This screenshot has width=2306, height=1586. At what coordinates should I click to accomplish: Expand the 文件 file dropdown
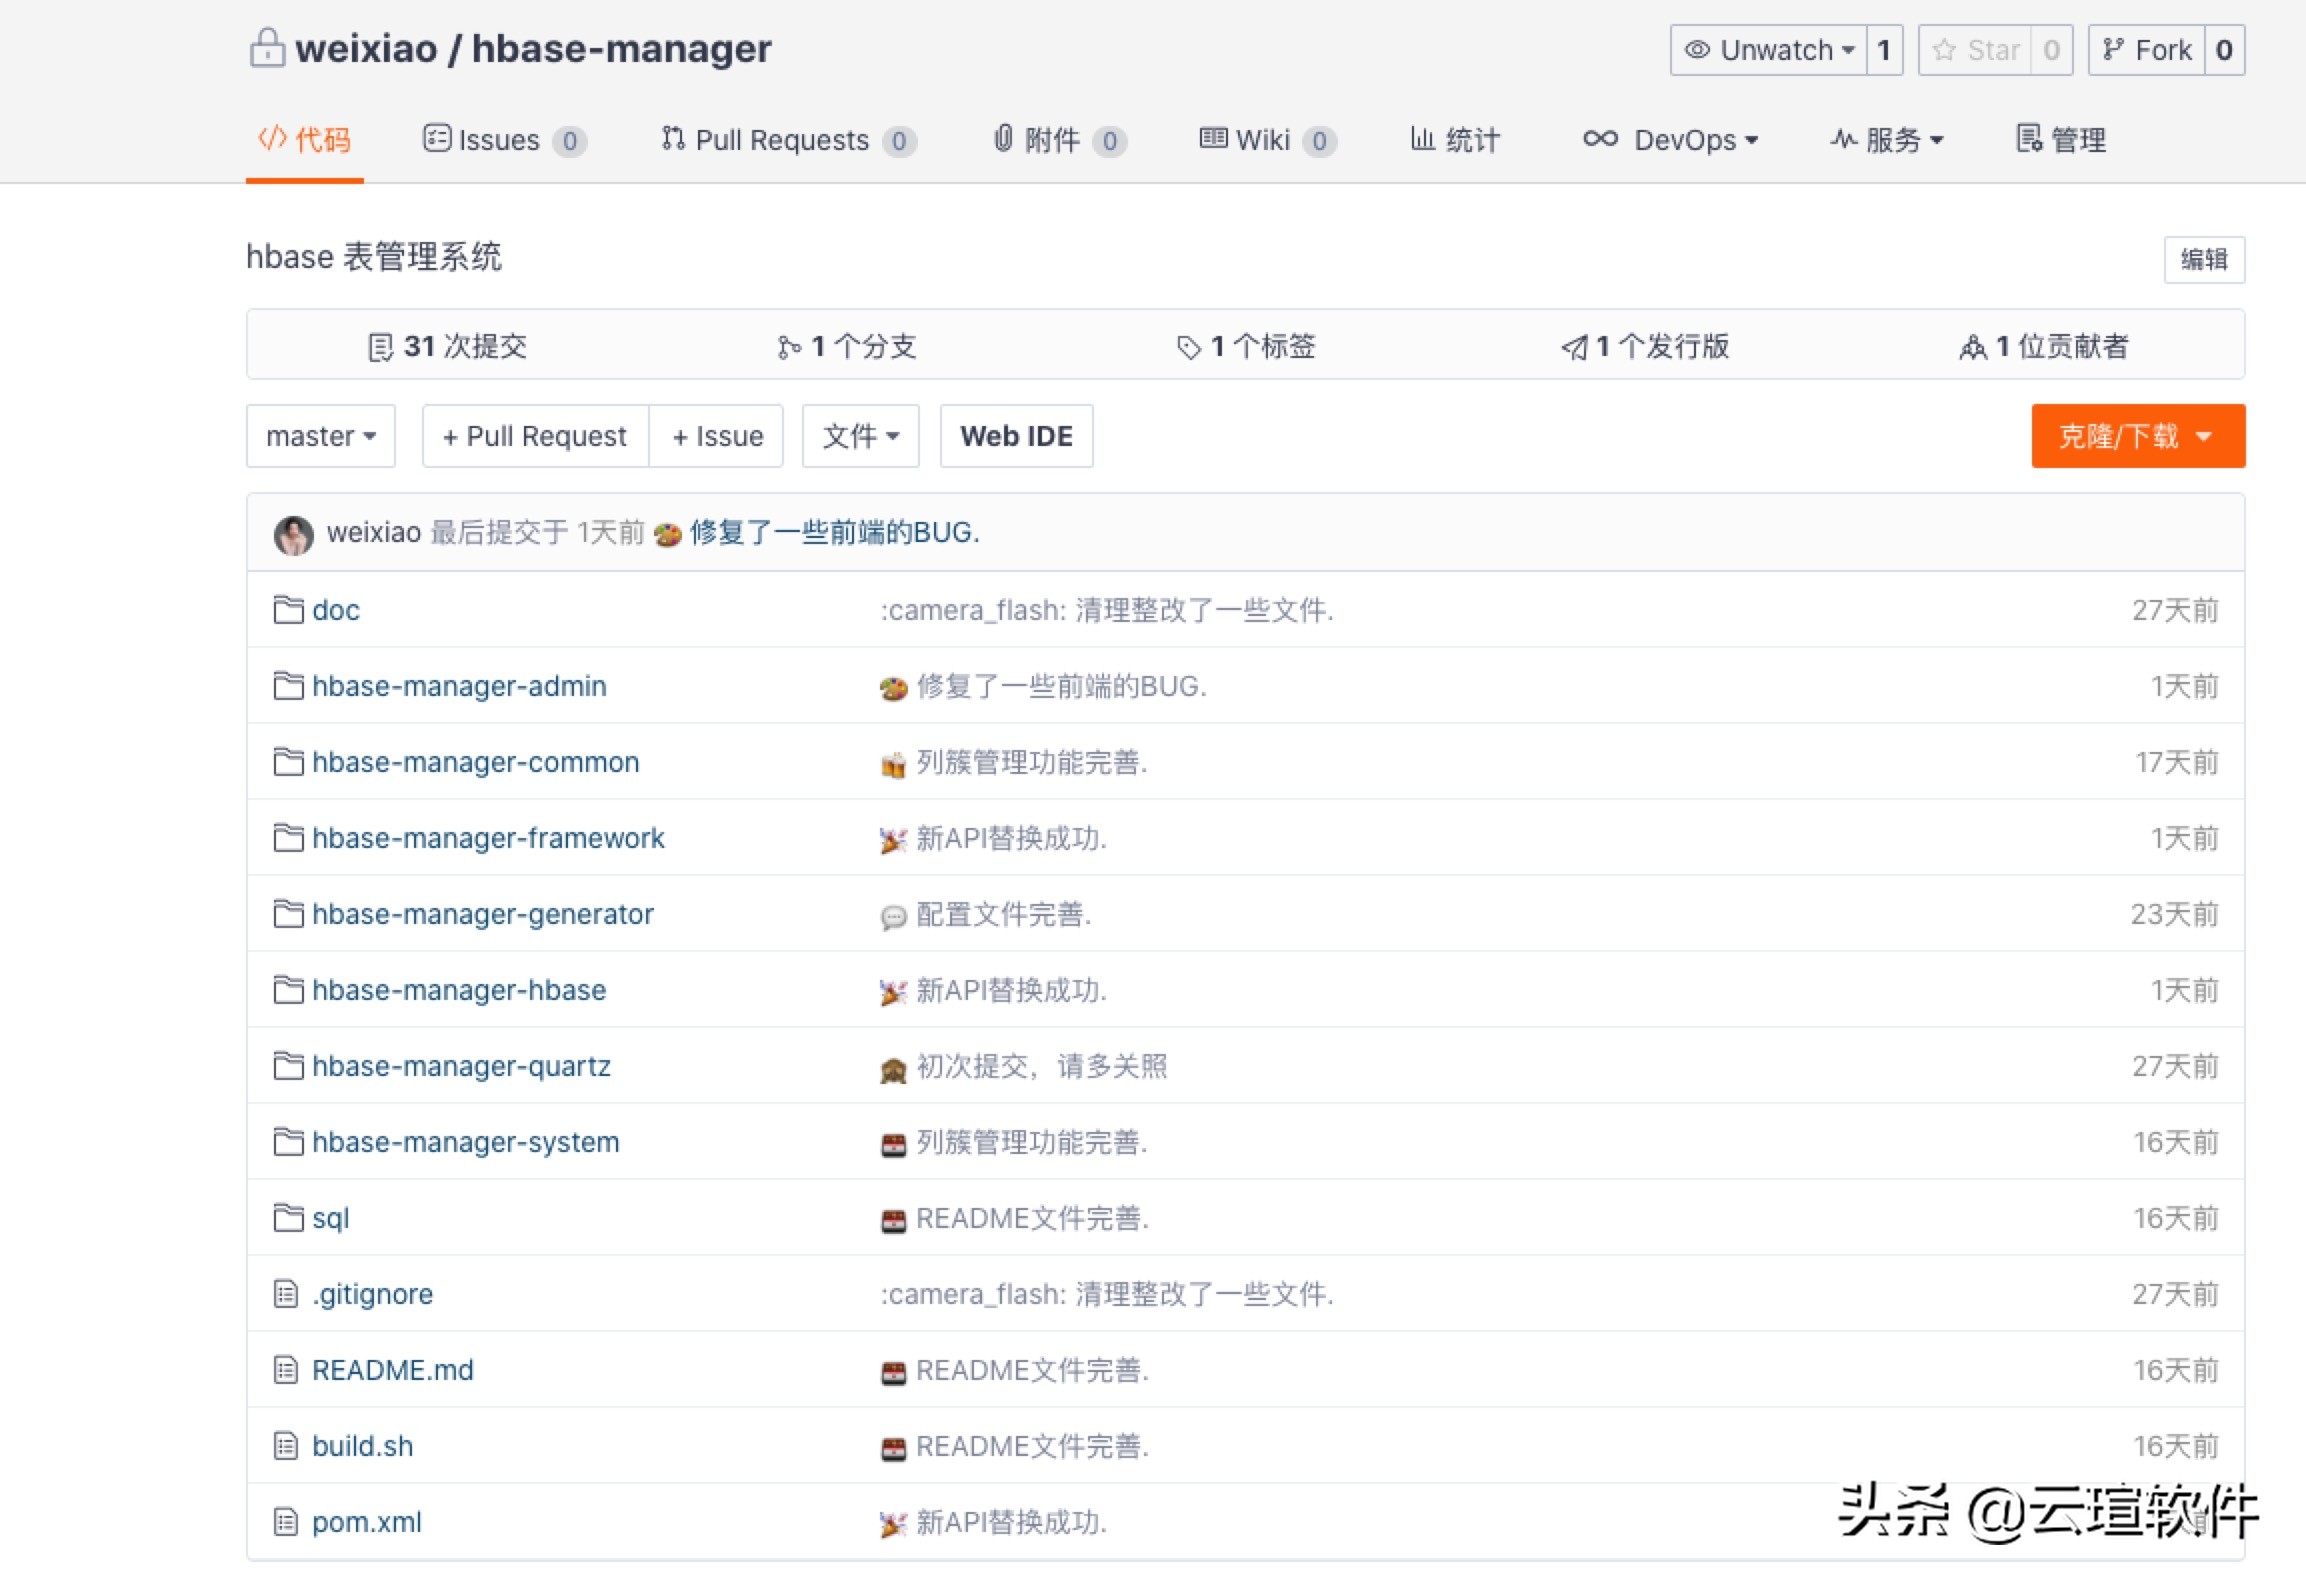click(x=859, y=435)
